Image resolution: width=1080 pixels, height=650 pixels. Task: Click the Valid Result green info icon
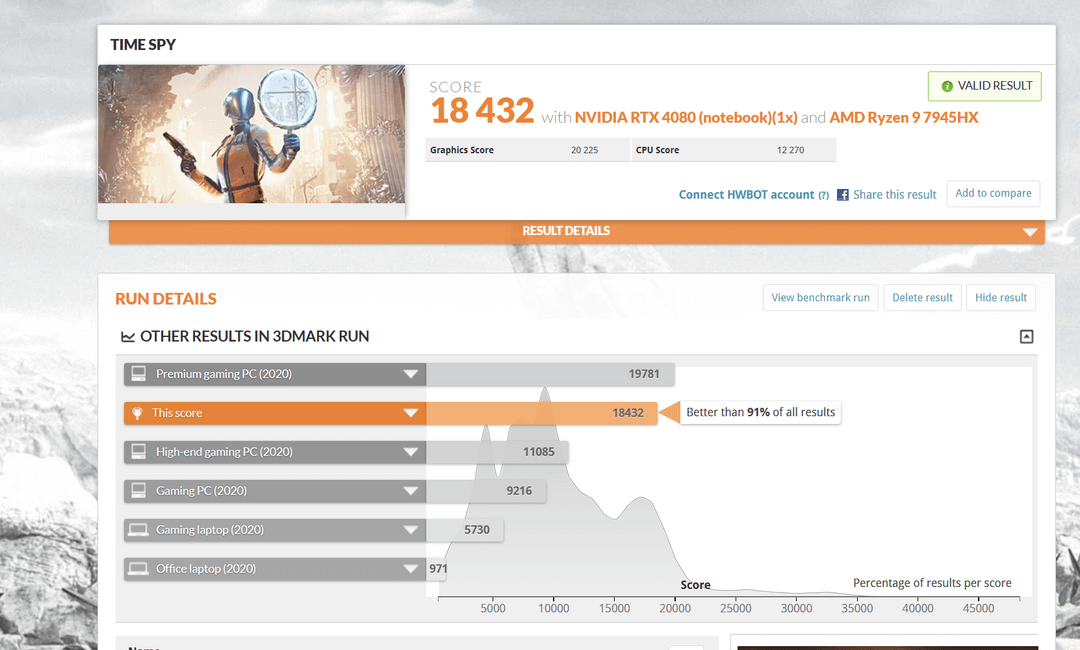(947, 86)
